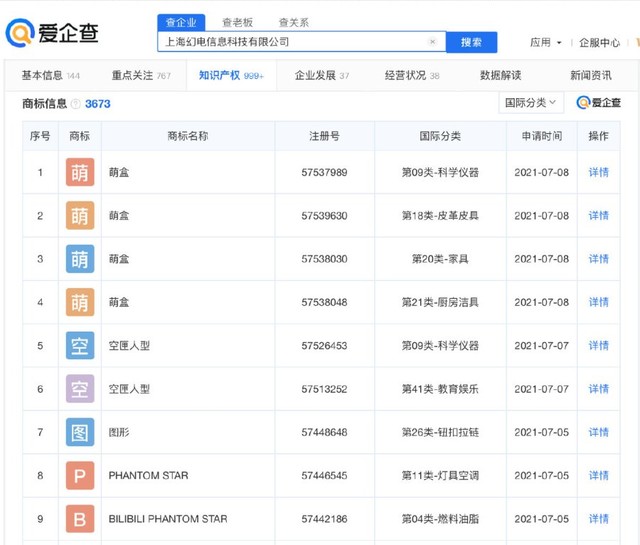View 详情 for the 图形 trademark row

(x=598, y=432)
